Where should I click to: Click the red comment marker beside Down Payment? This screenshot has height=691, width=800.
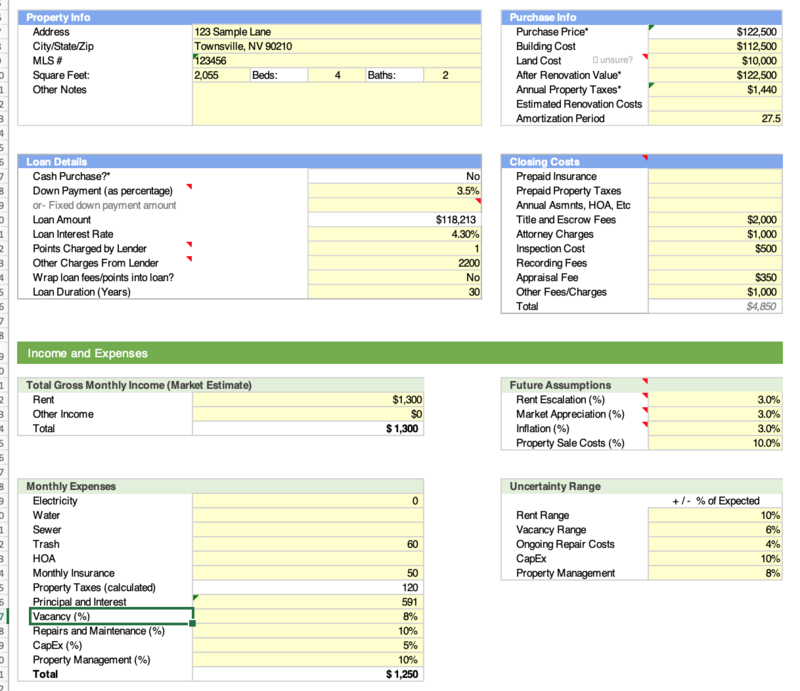pyautogui.click(x=187, y=187)
